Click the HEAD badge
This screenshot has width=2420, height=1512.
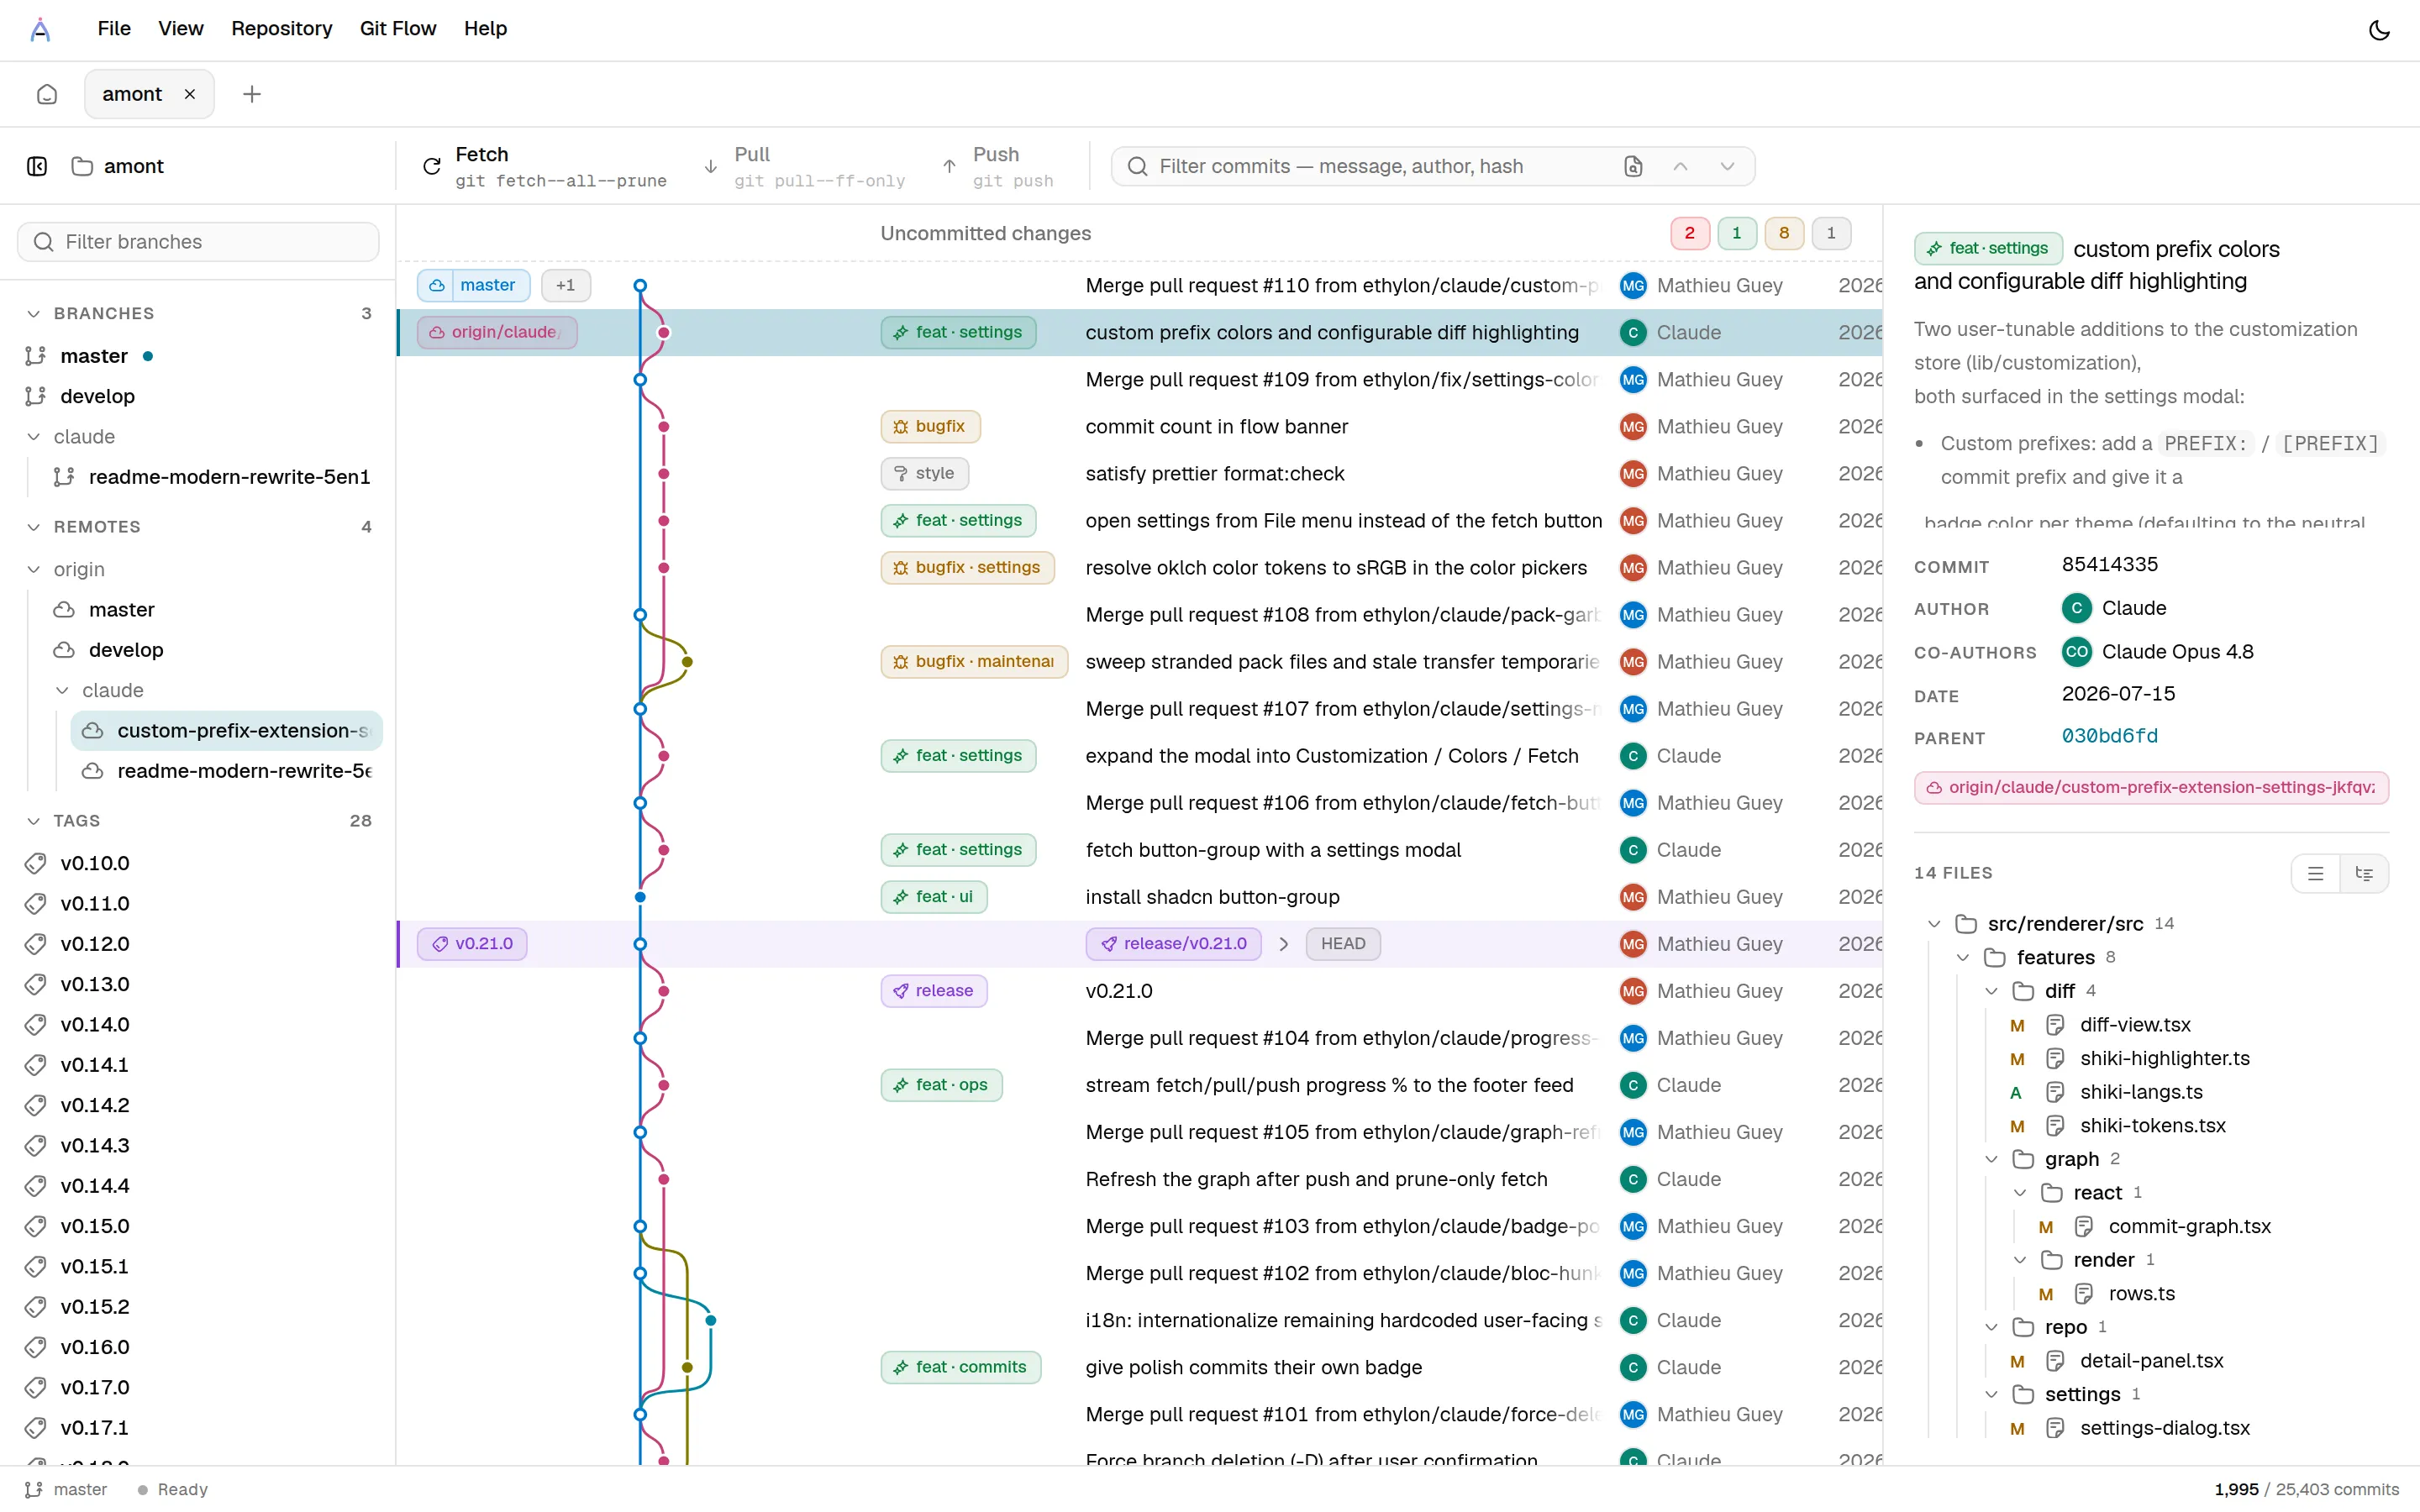click(1343, 944)
